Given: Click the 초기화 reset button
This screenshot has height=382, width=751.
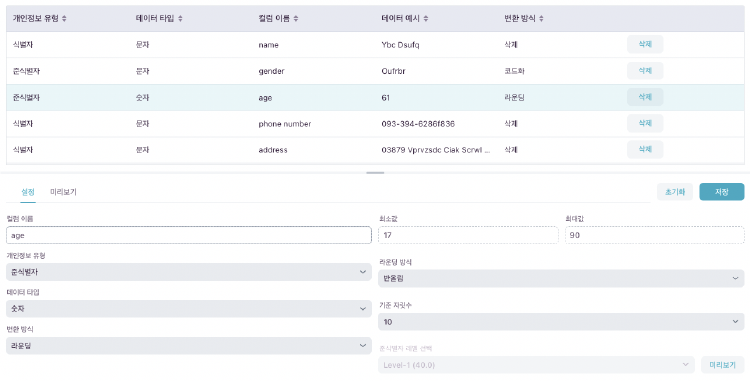Looking at the screenshot, I should coord(675,192).
